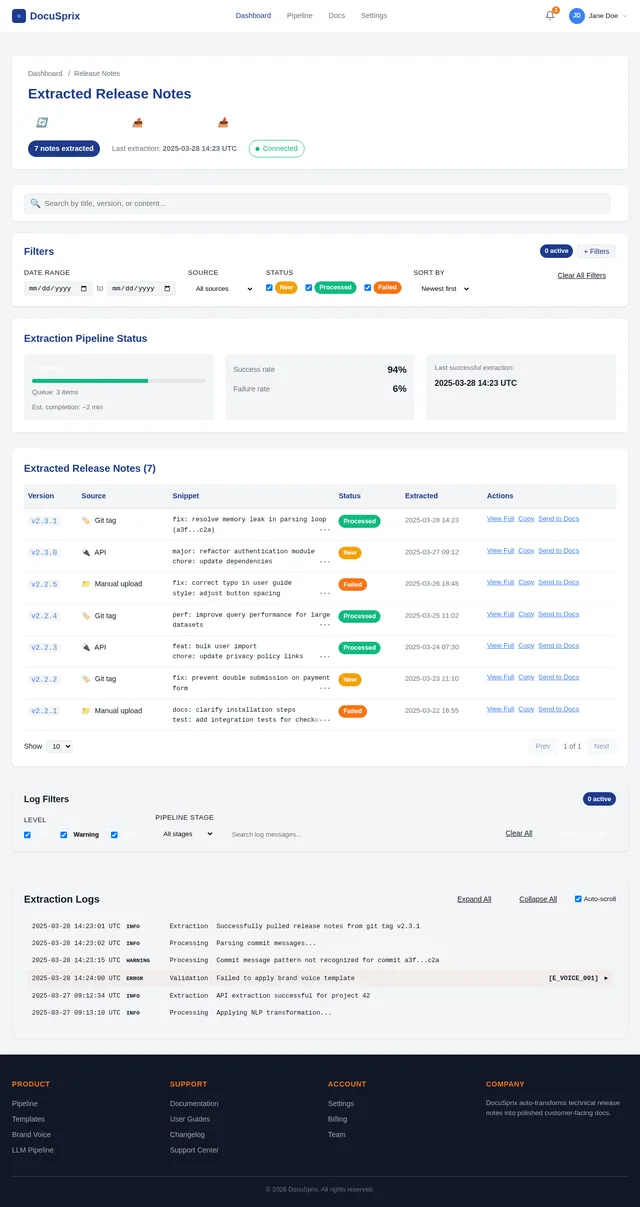640x1207 pixels.
Task: Click View Full for v2.3.1
Action: [500, 518]
